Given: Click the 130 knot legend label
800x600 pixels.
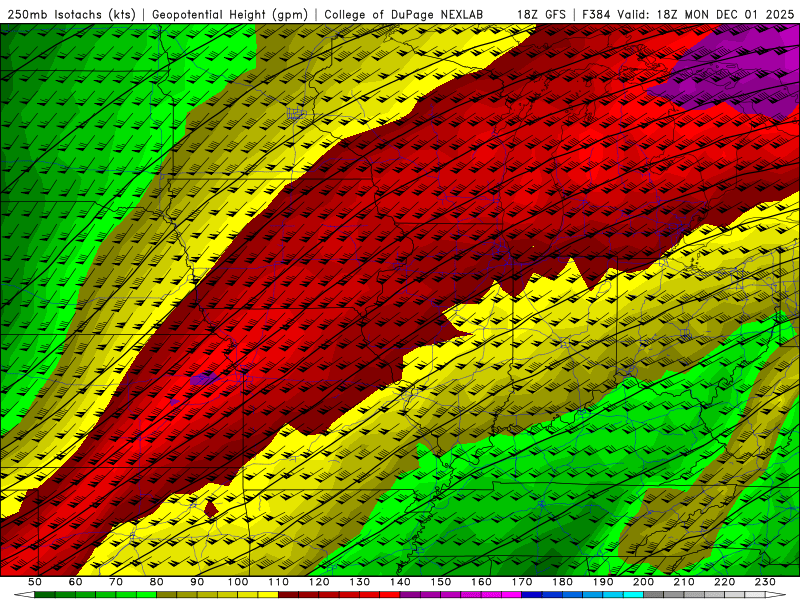Looking at the screenshot, I should [x=360, y=582].
